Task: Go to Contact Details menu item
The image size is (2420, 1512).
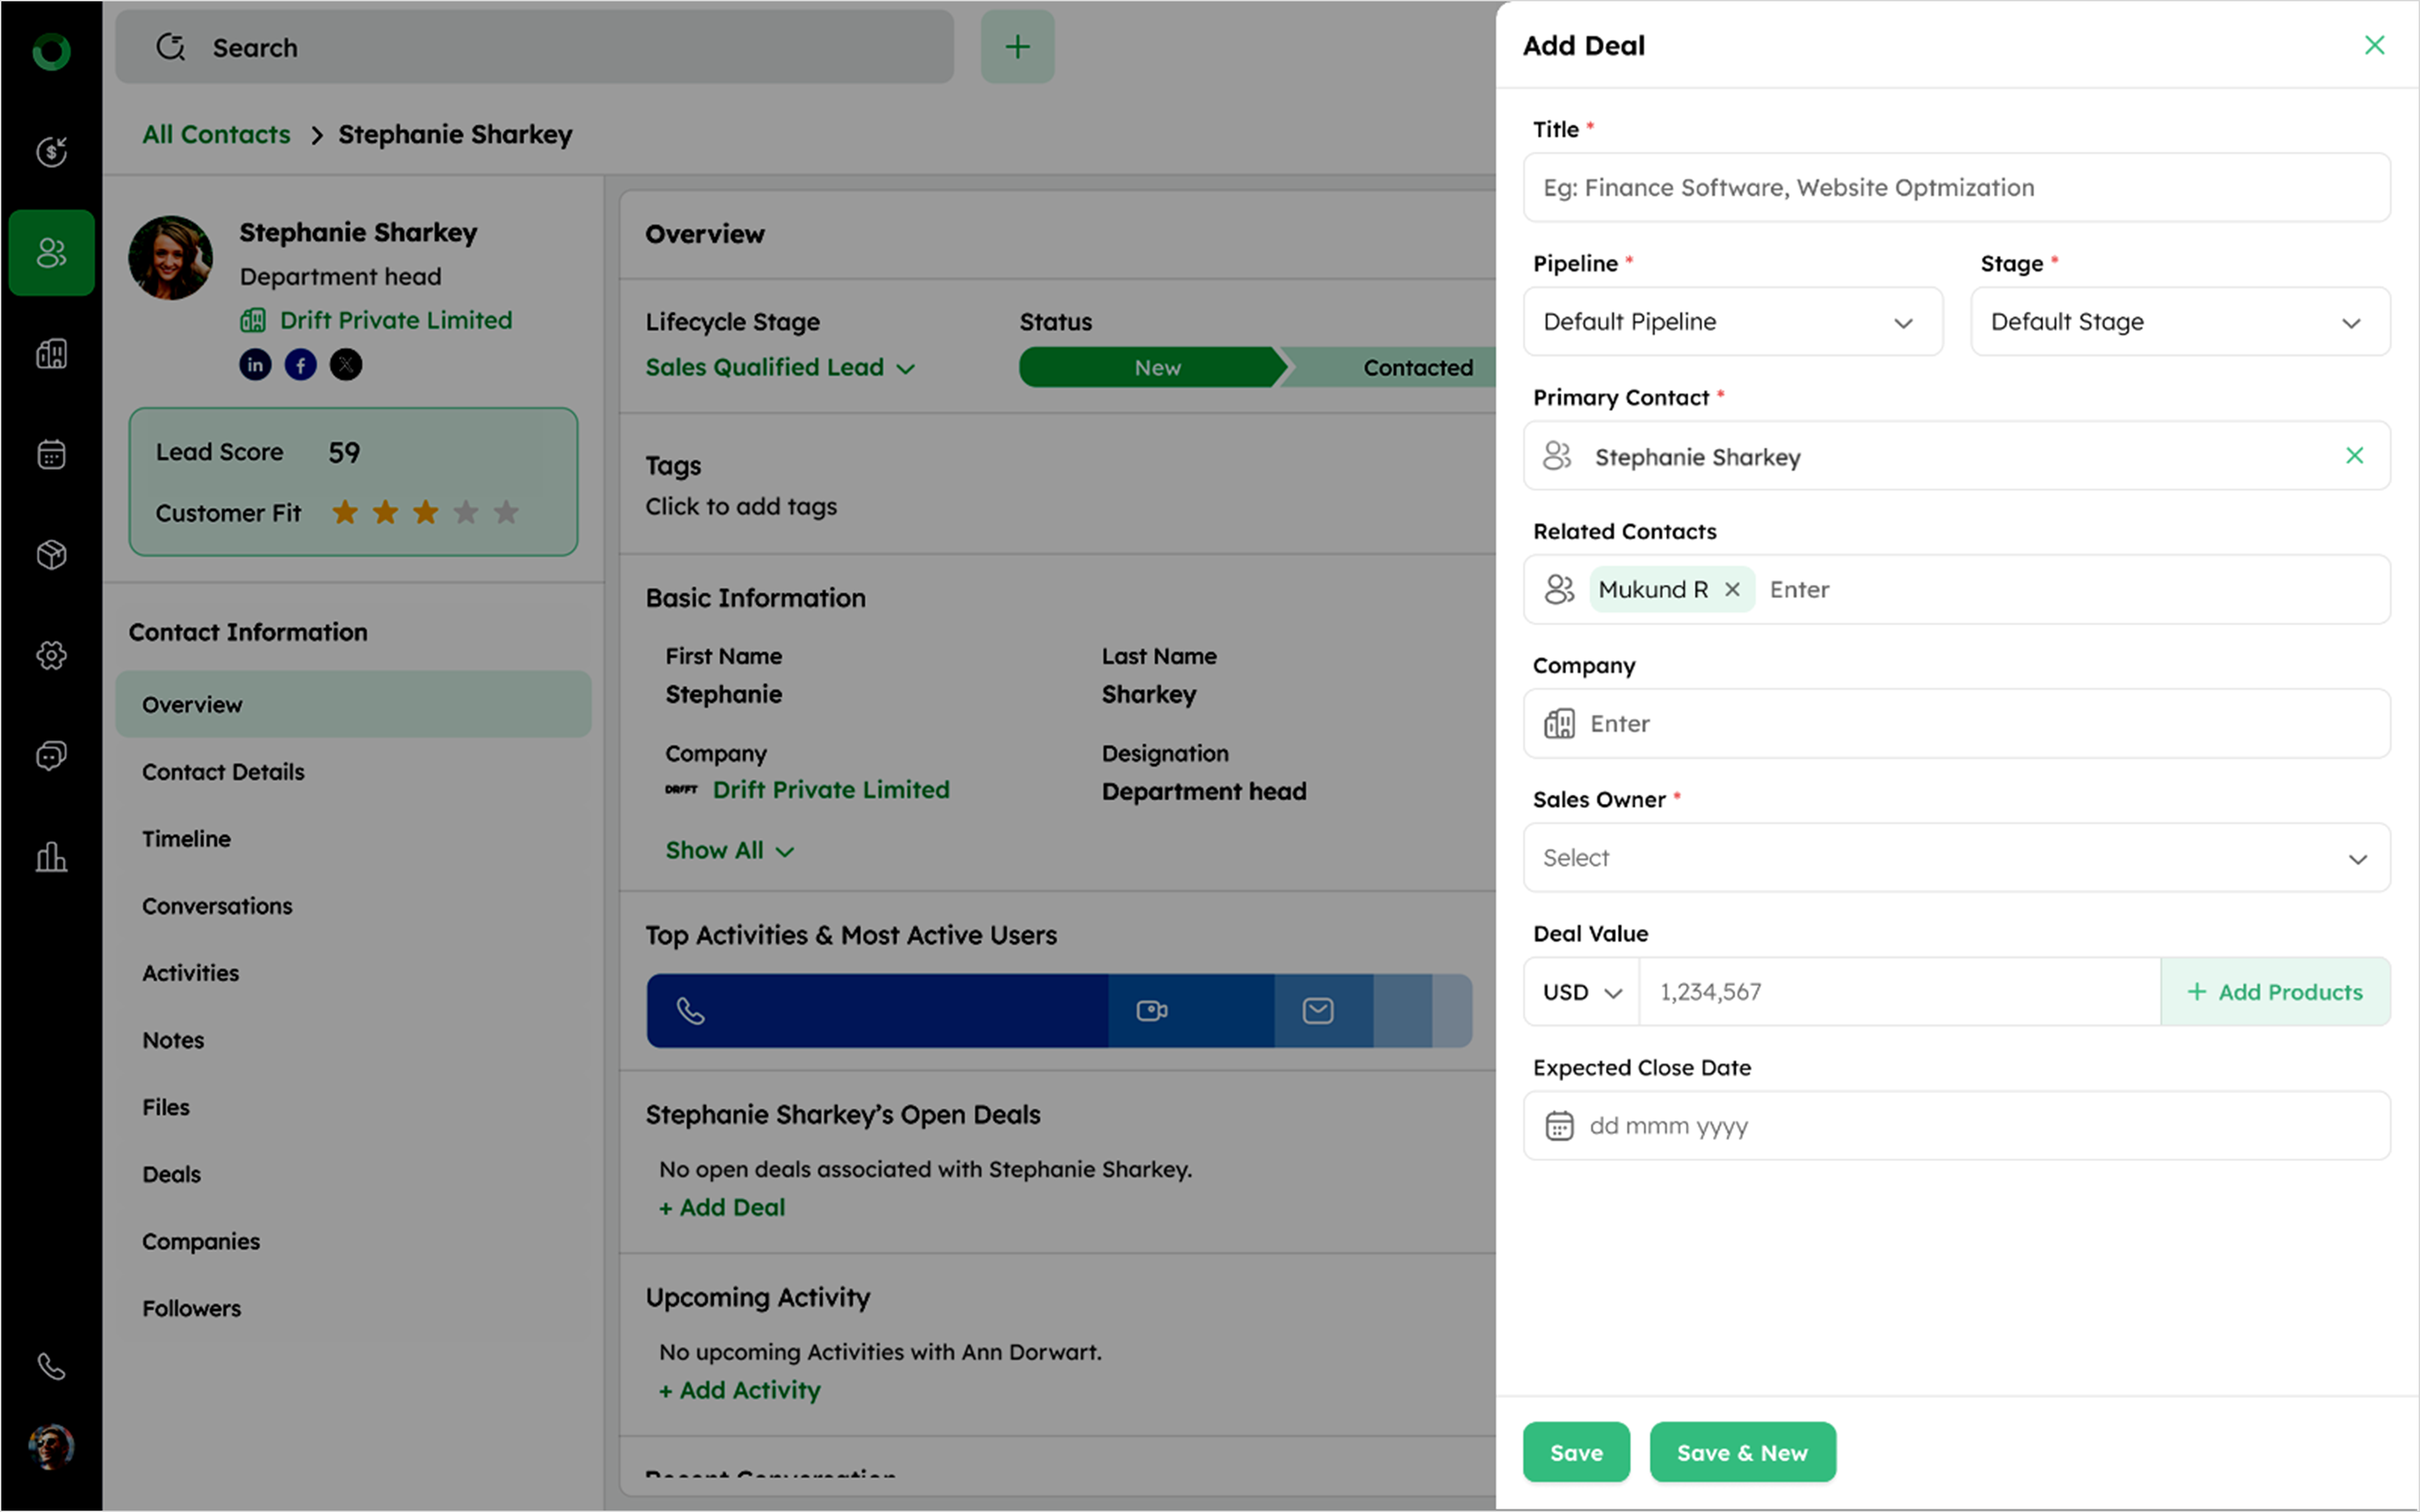Action: point(223,772)
